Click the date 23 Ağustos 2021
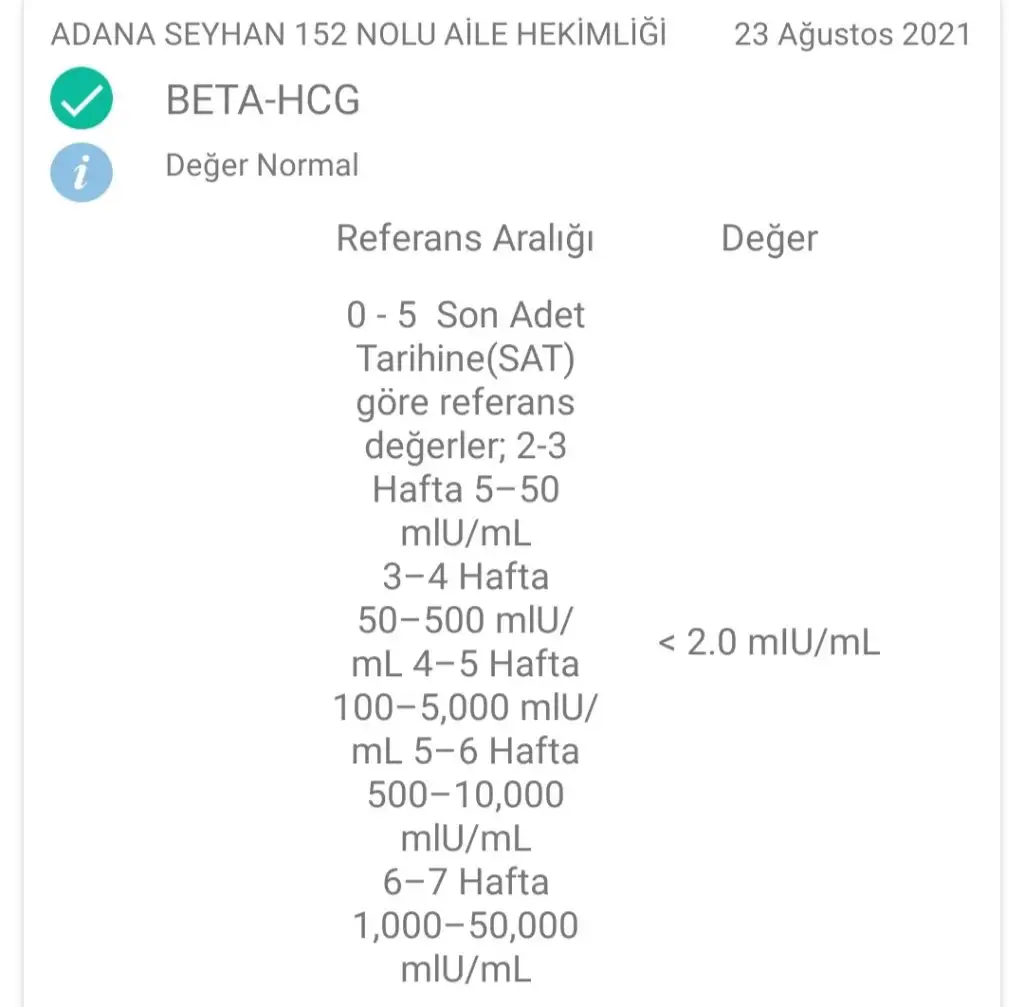The width and height of the screenshot is (1024, 1007). point(852,34)
